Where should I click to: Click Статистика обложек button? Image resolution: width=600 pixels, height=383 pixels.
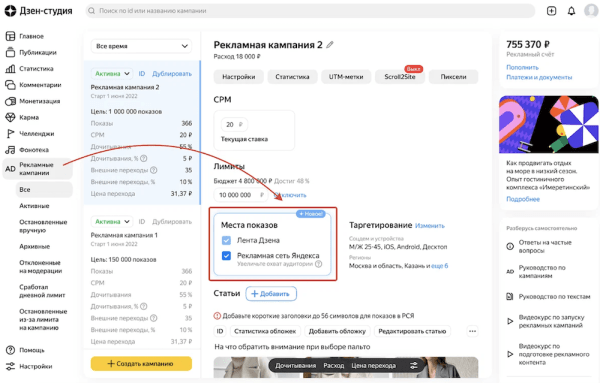click(x=265, y=331)
